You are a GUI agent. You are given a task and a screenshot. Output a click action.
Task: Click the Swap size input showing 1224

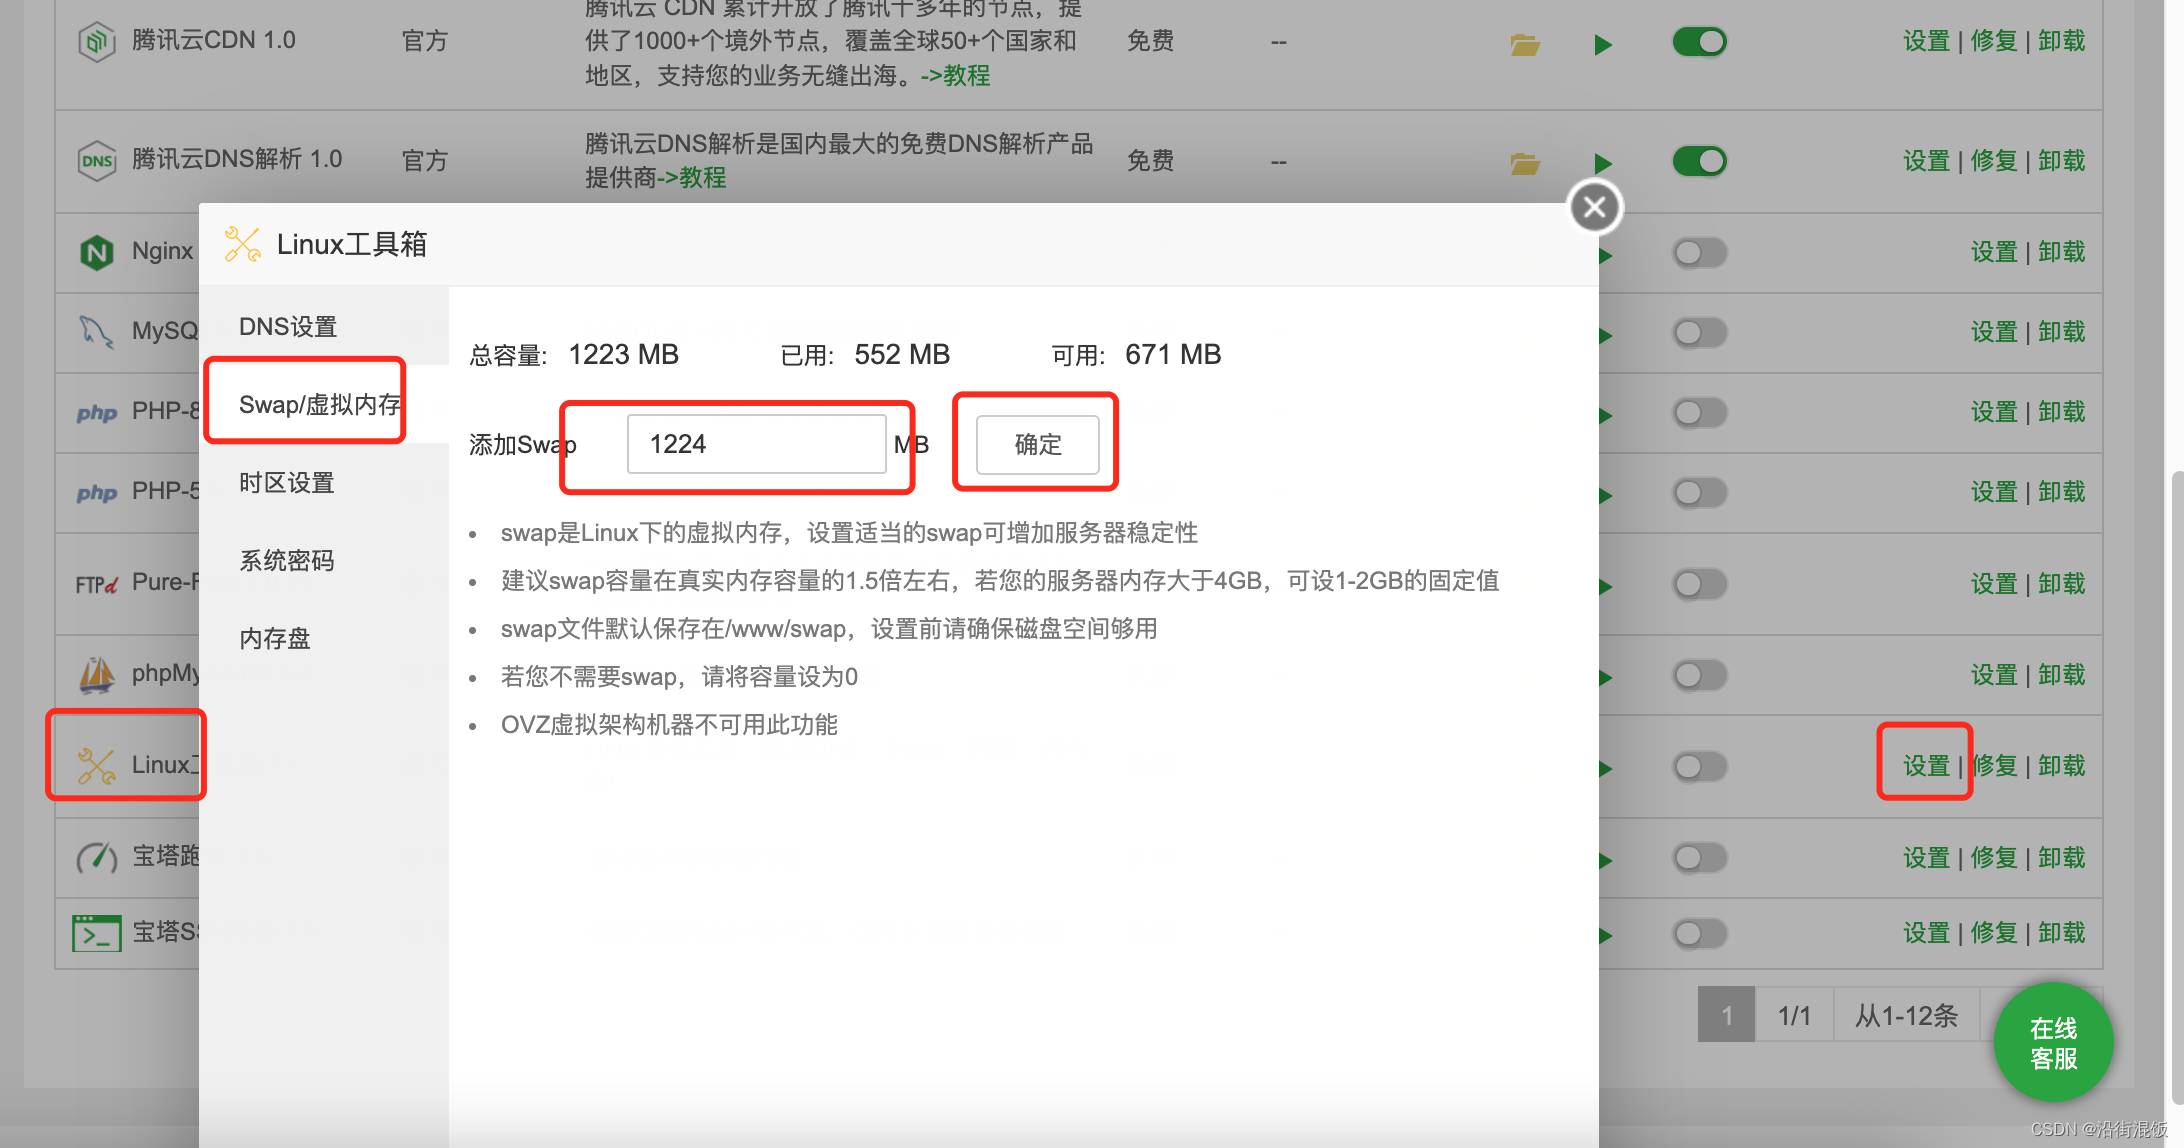click(757, 444)
